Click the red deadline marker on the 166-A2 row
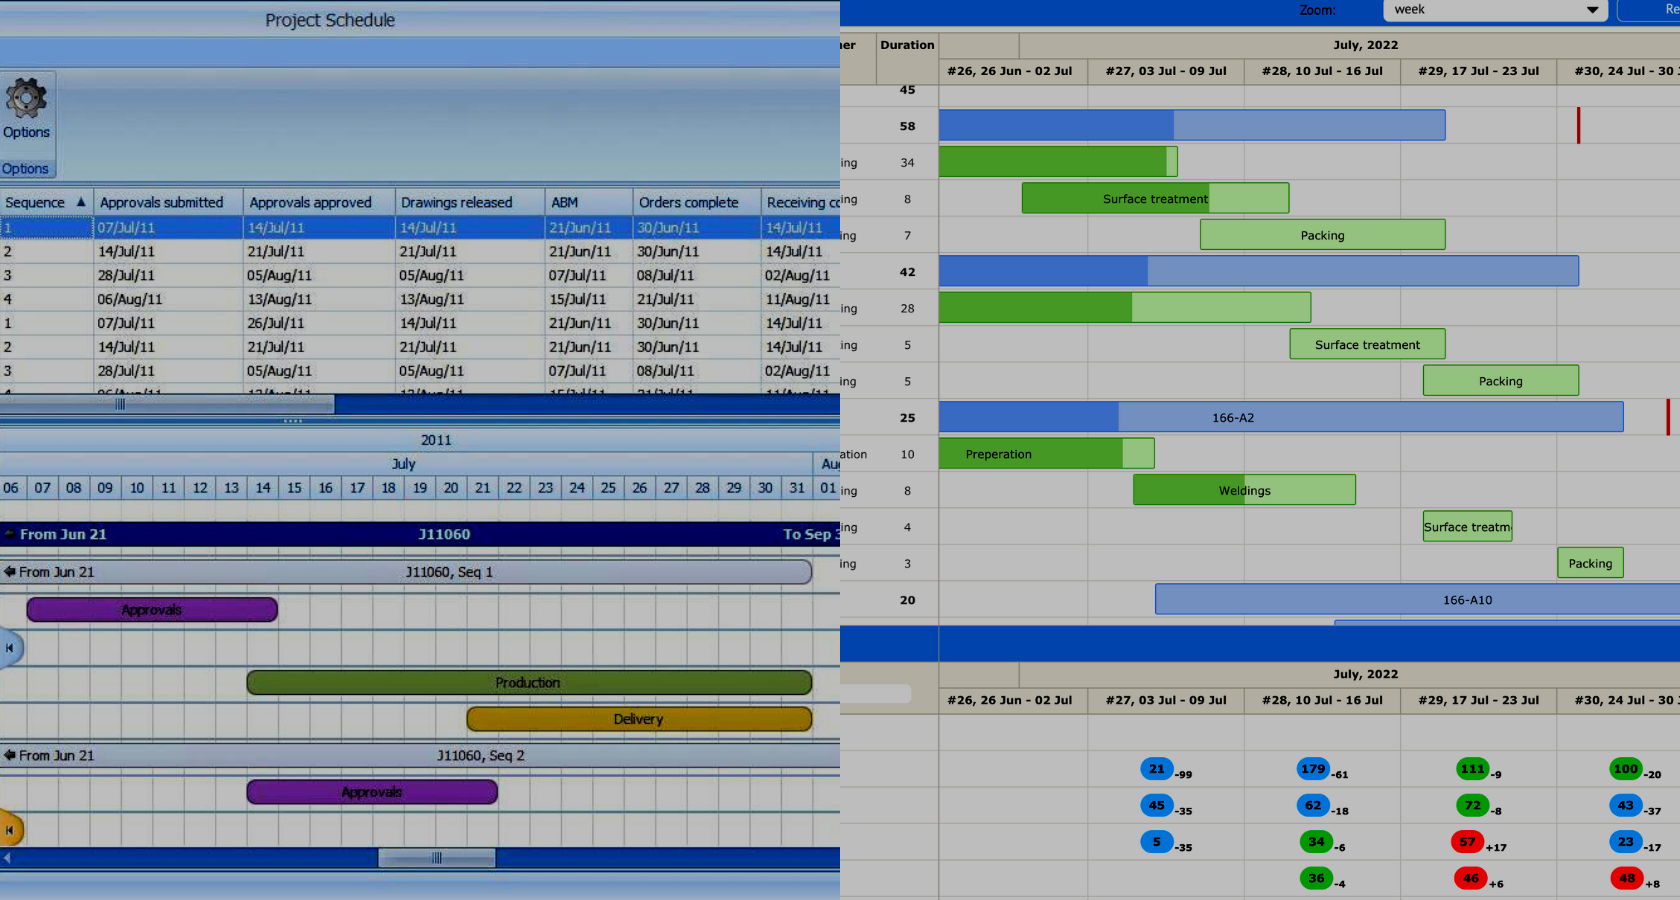 (x=1667, y=417)
